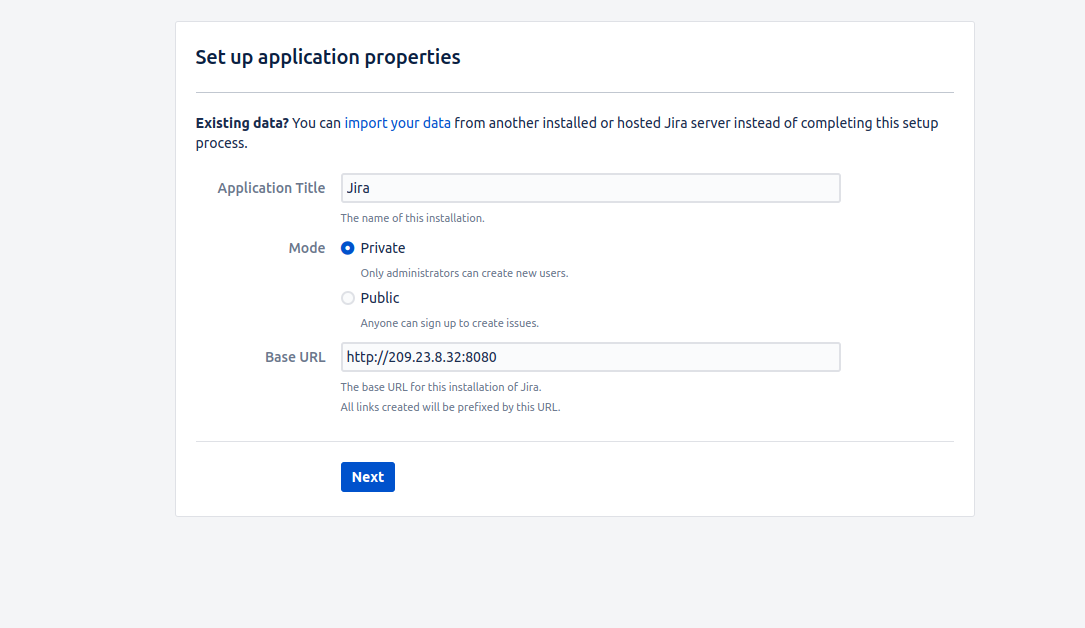Click 'Anyone can sign up to create issues.' hint
This screenshot has width=1085, height=628.
tap(449, 323)
